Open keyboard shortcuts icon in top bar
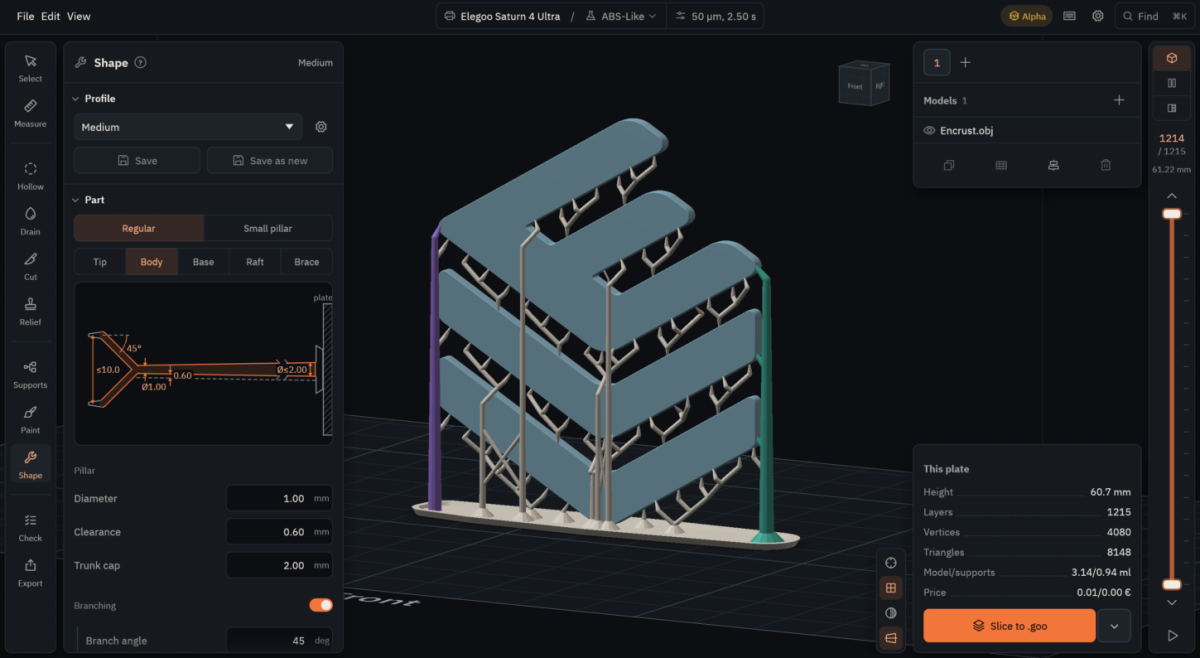Viewport: 1200px width, 658px height. point(1070,16)
